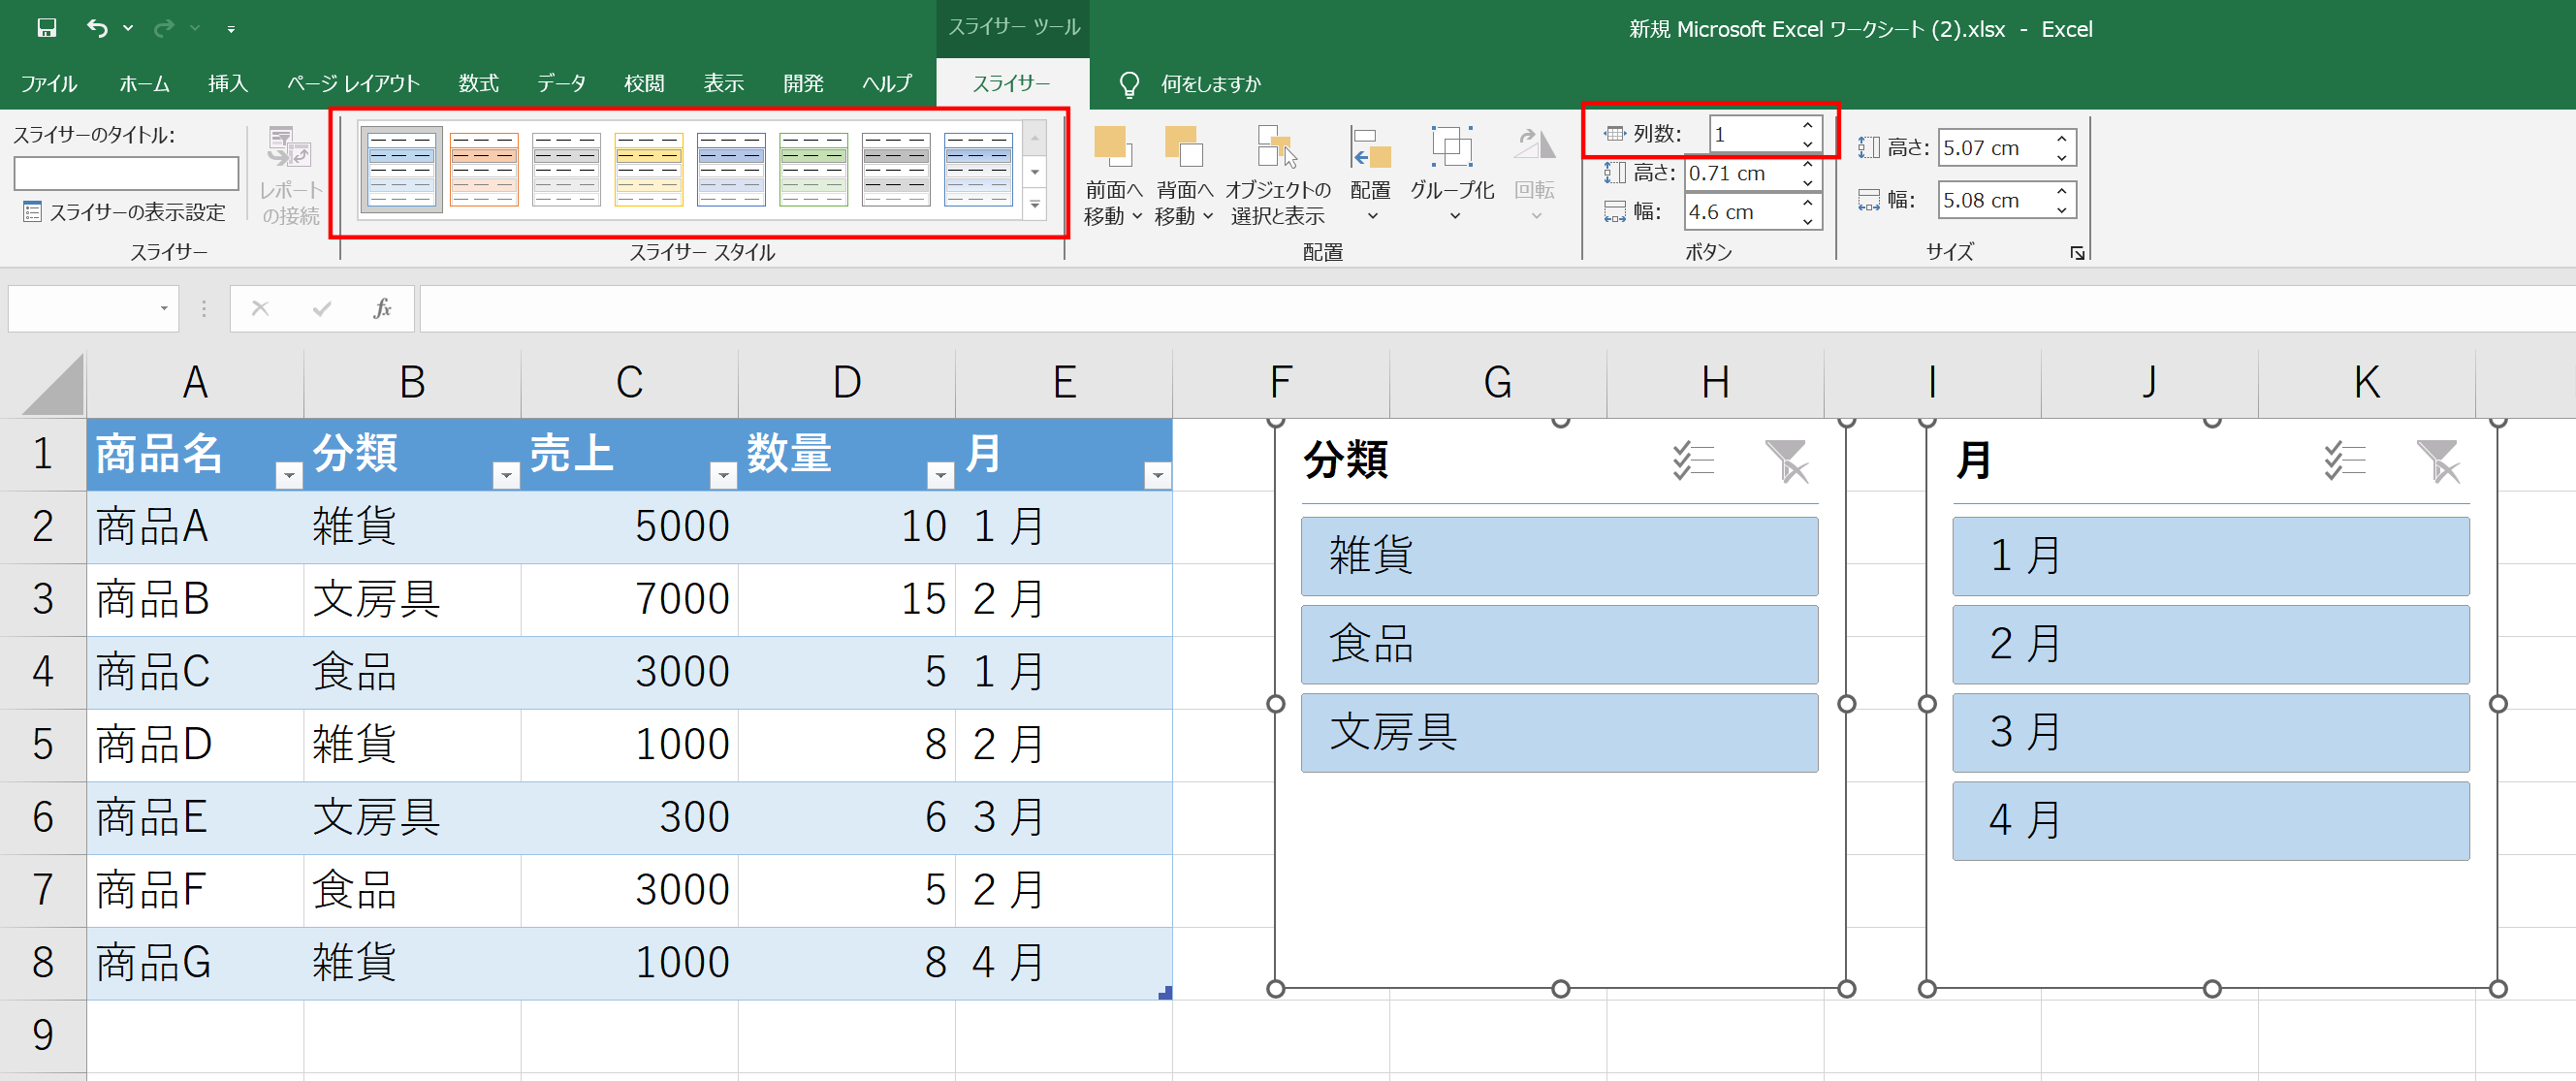Toggle multi-select on the 月 slicer

(2344, 461)
